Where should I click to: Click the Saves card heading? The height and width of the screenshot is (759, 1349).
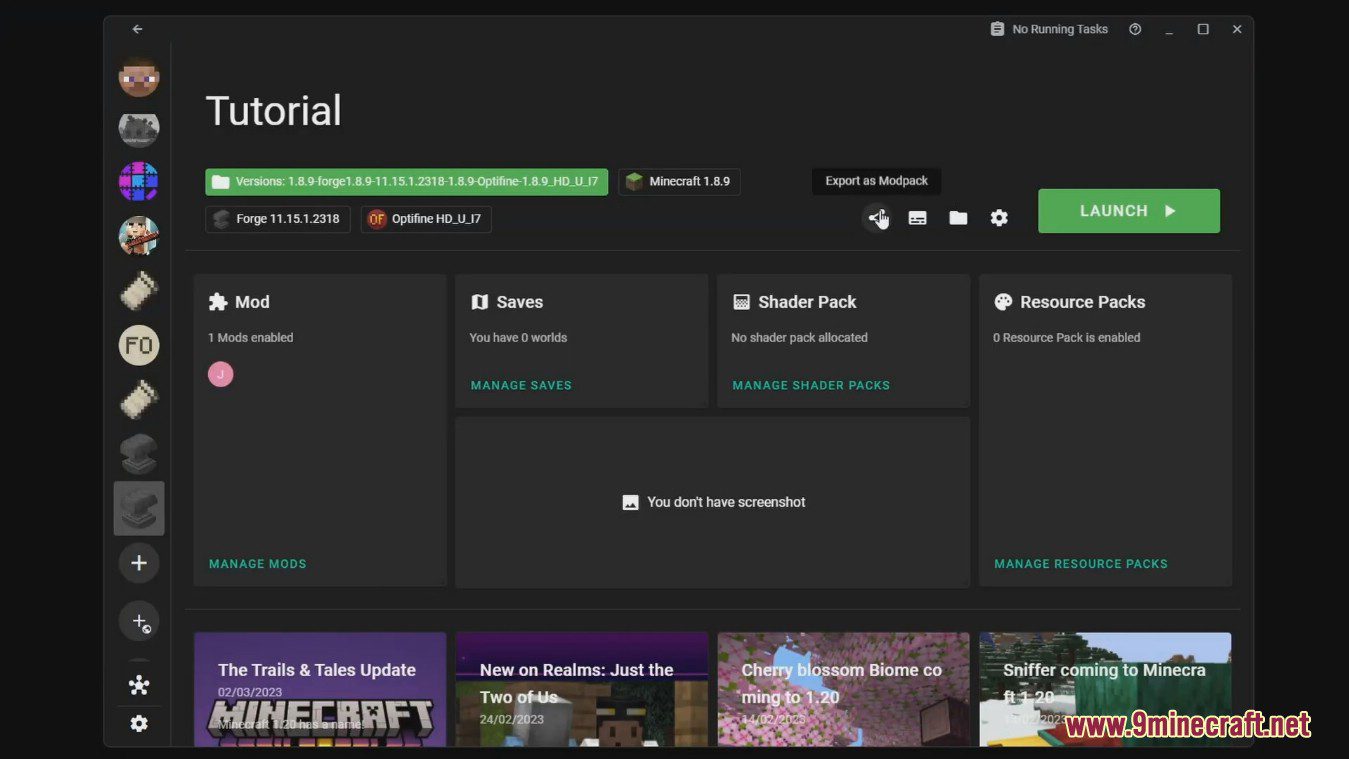pos(507,302)
